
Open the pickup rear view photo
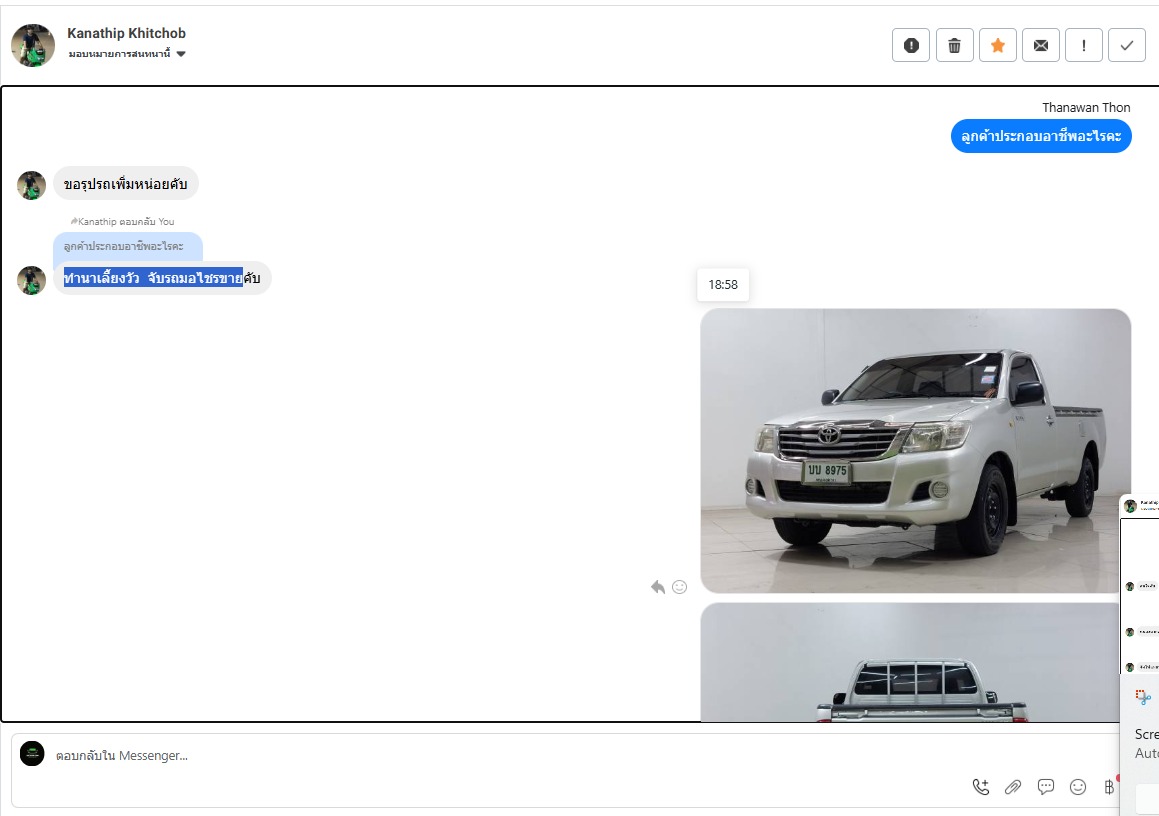click(910, 662)
